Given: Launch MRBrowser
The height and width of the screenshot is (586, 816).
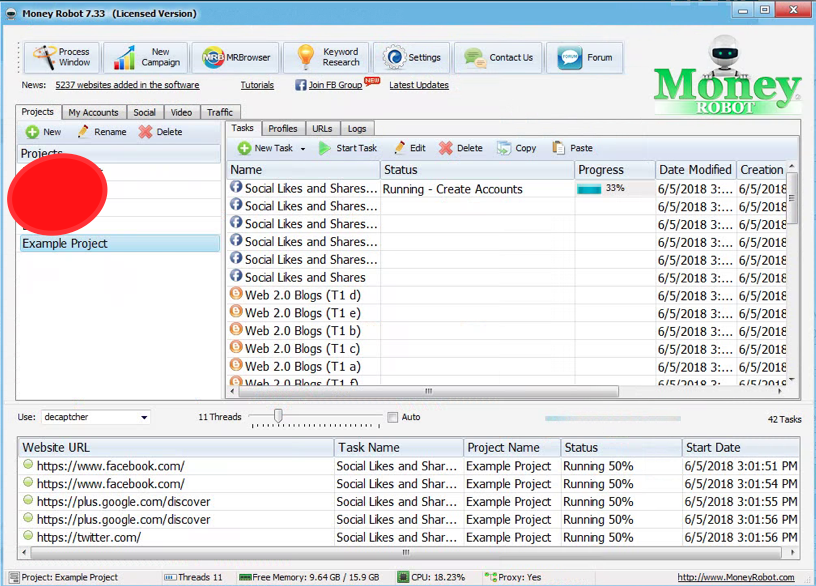Looking at the screenshot, I should [x=236, y=57].
